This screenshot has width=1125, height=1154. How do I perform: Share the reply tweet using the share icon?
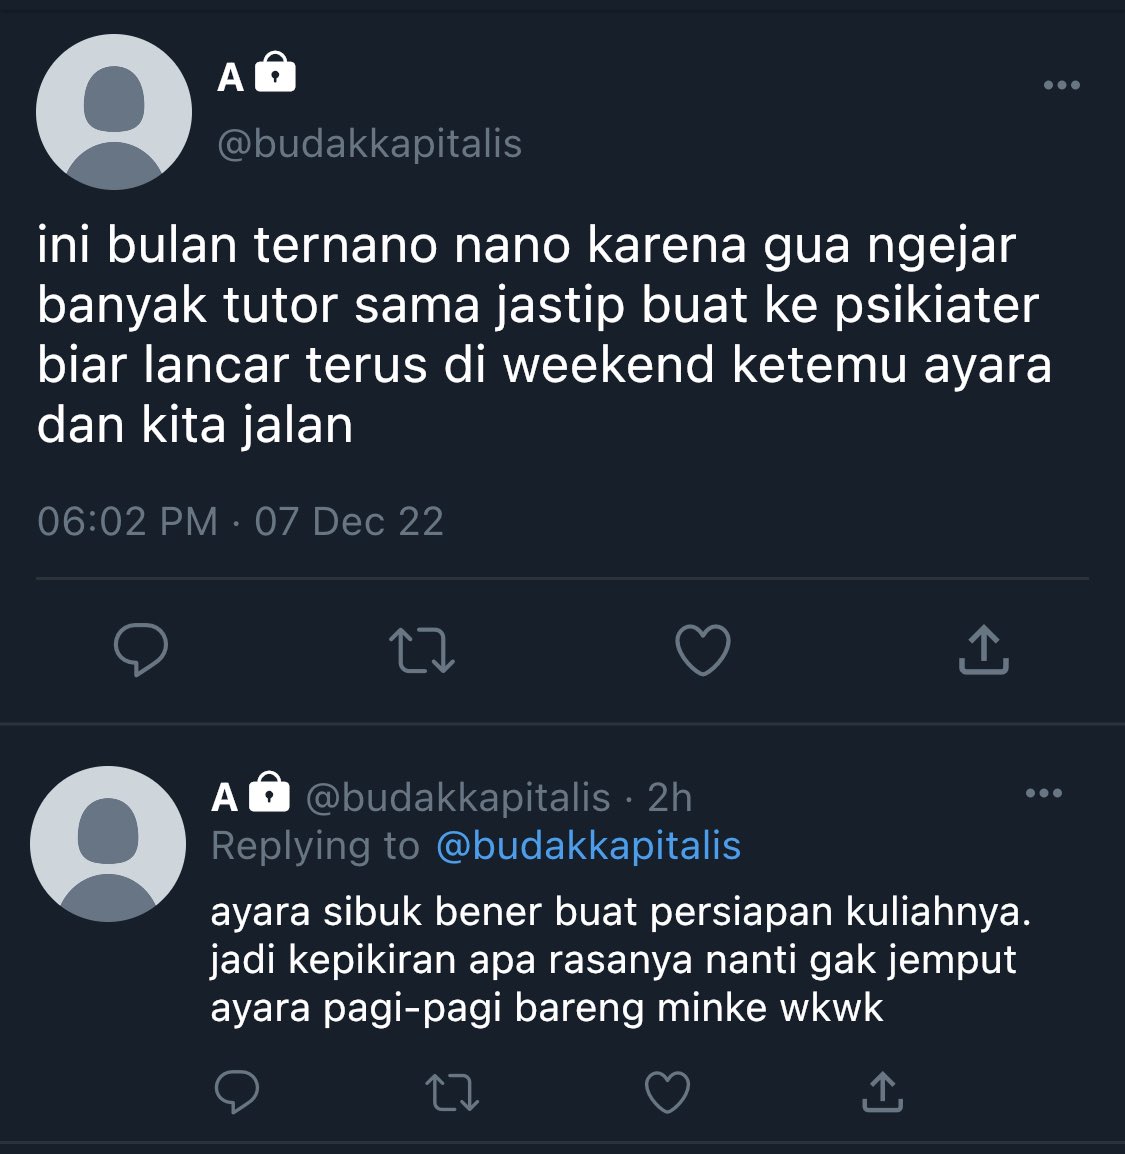882,1091
